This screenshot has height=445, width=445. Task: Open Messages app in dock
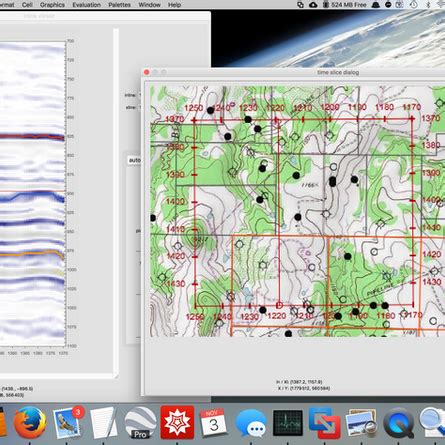pyautogui.click(x=251, y=423)
